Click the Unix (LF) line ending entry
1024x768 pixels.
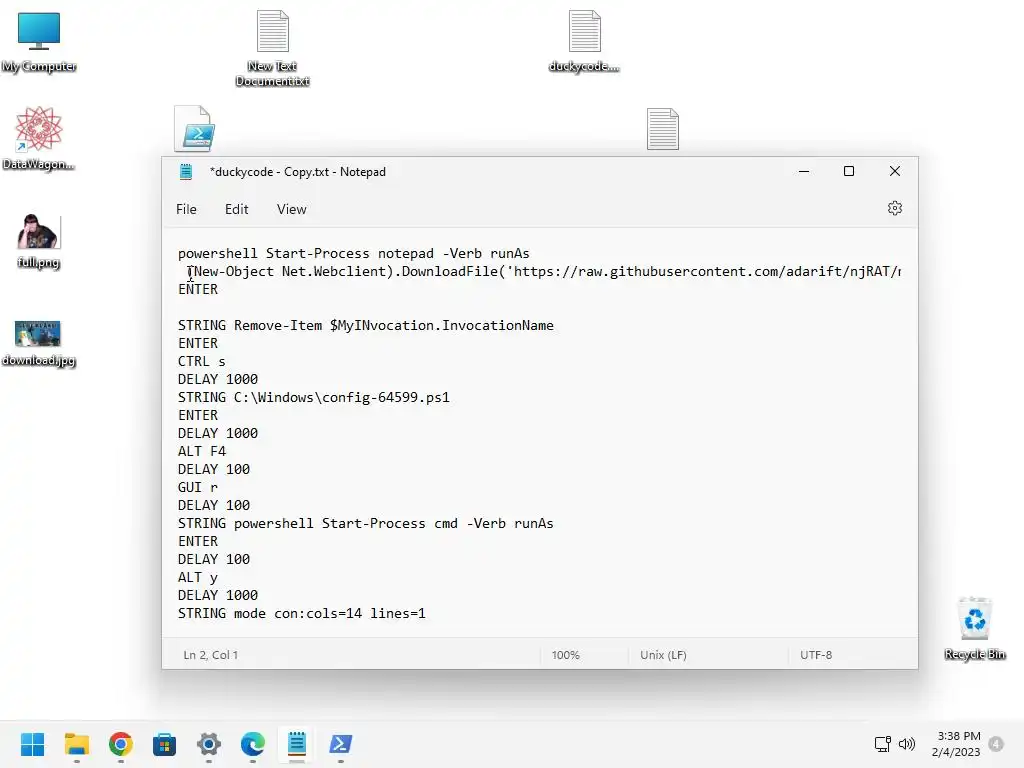click(664, 655)
